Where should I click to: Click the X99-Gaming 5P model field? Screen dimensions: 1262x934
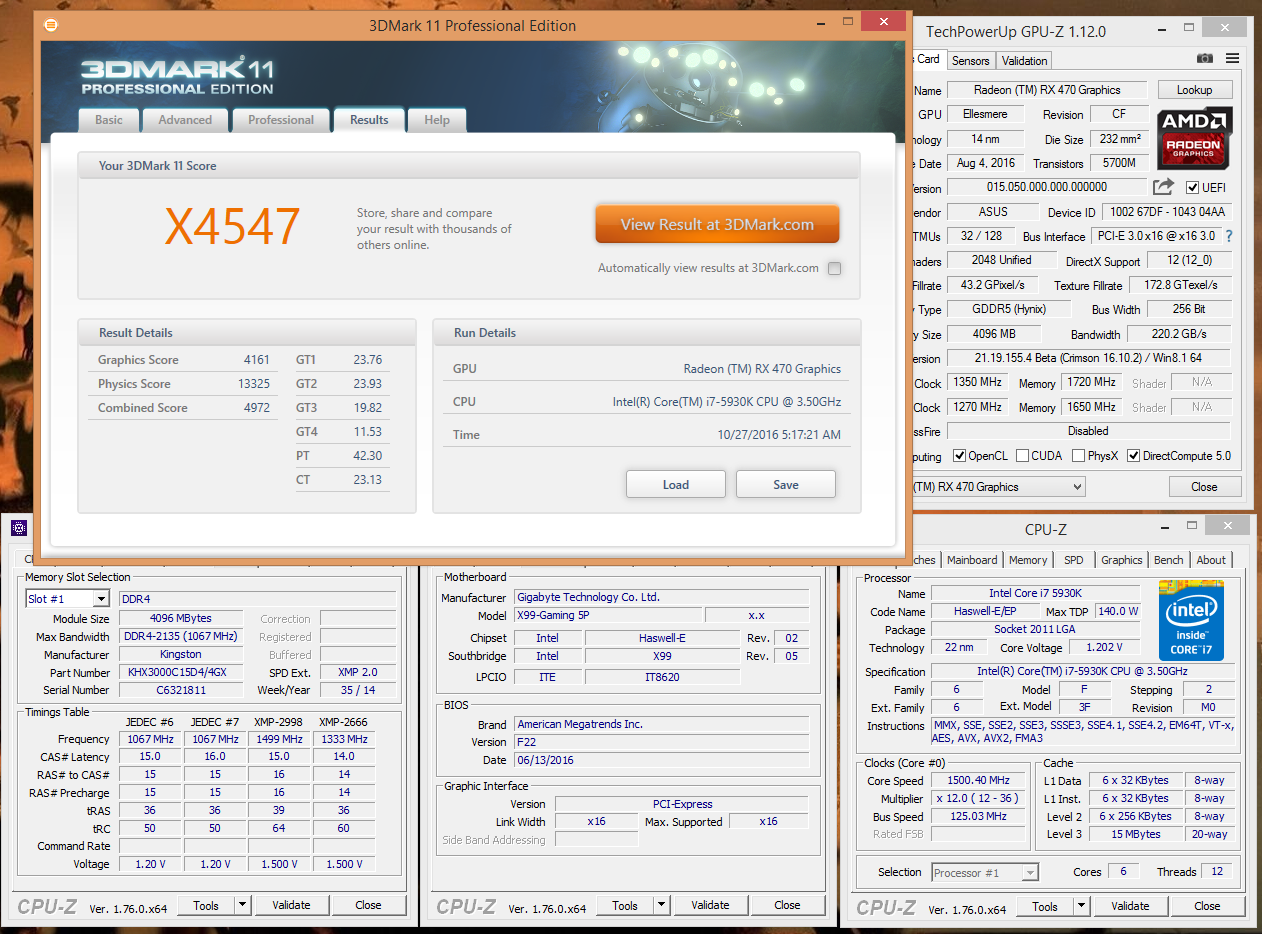click(607, 615)
